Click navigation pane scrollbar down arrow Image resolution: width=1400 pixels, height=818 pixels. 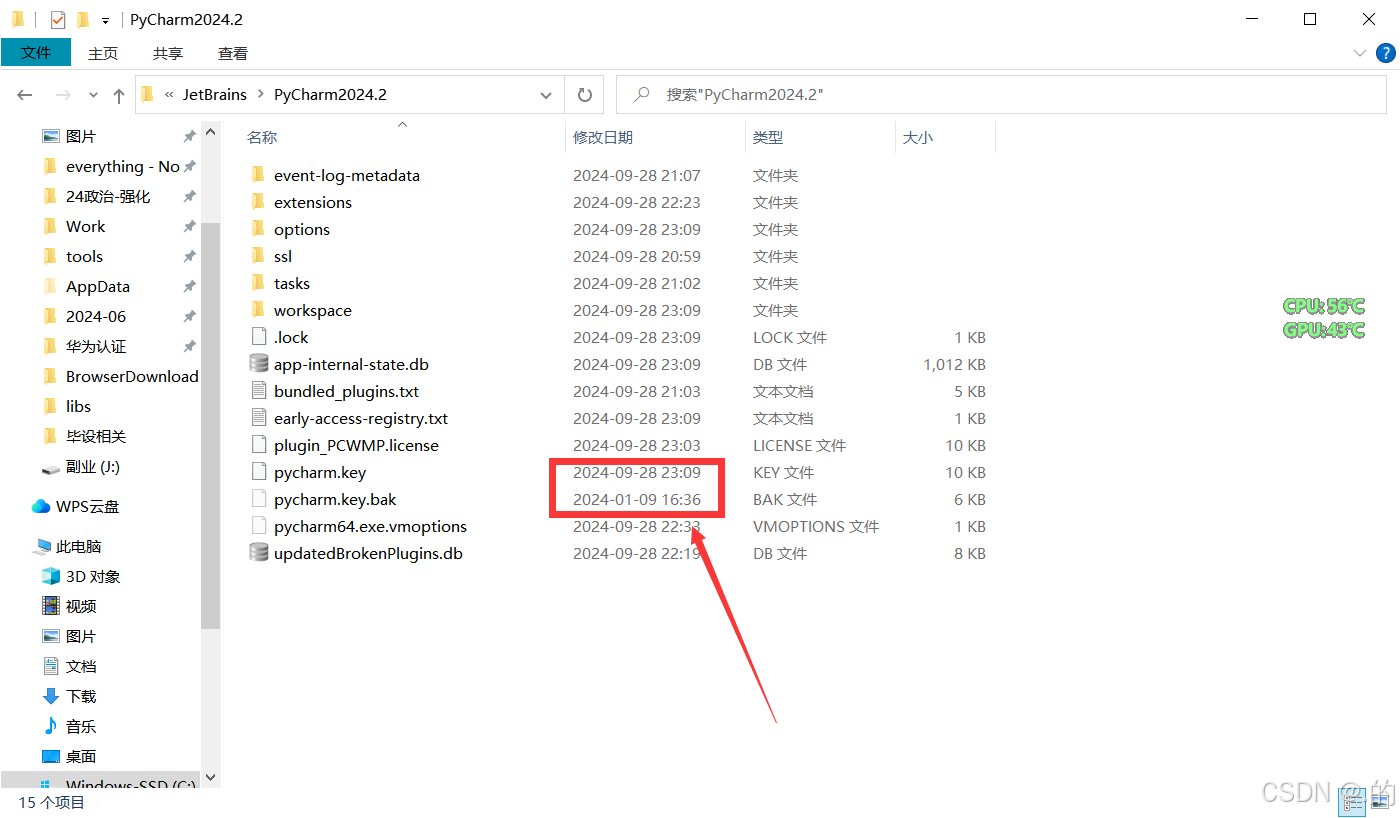click(x=210, y=776)
